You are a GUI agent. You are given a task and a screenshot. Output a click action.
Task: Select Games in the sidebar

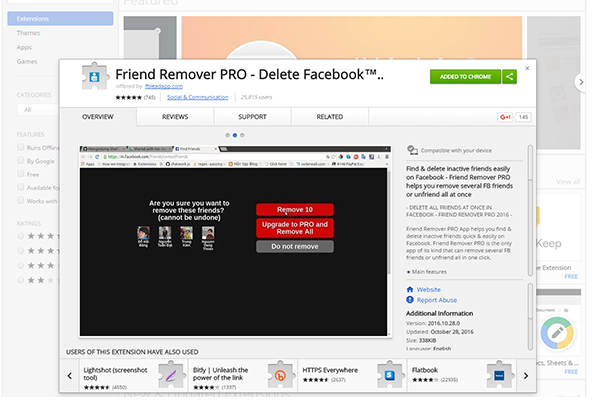click(x=27, y=62)
